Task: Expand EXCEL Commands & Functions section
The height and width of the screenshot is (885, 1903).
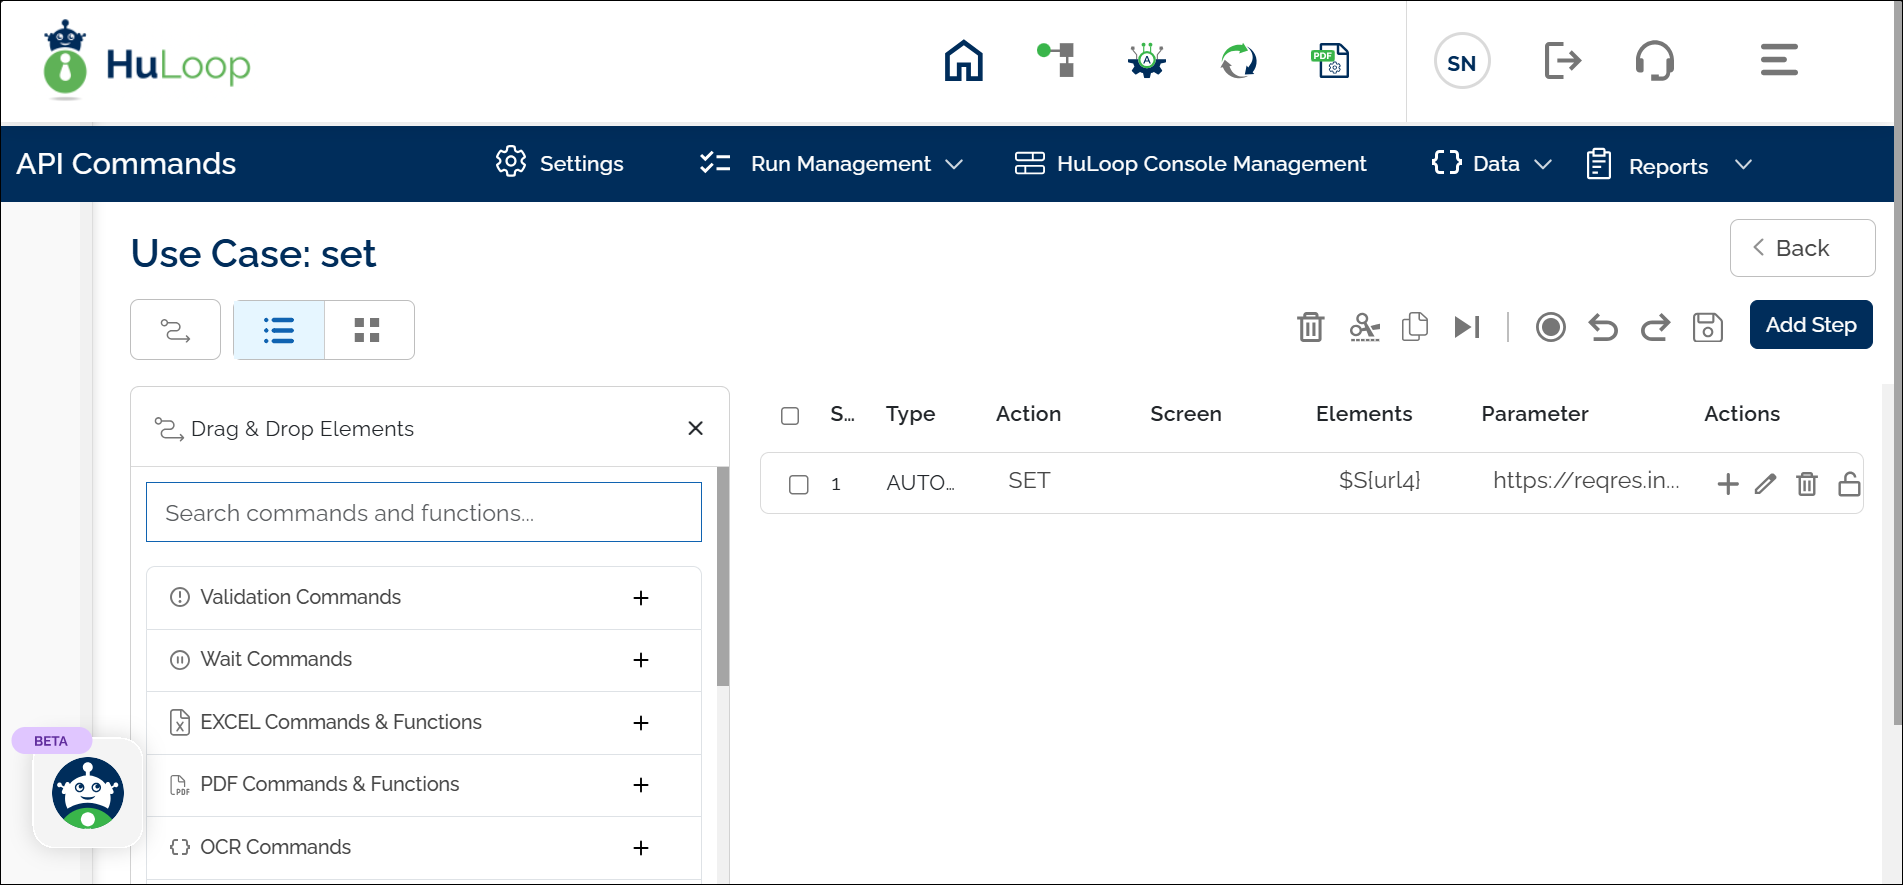Action: coord(641,723)
